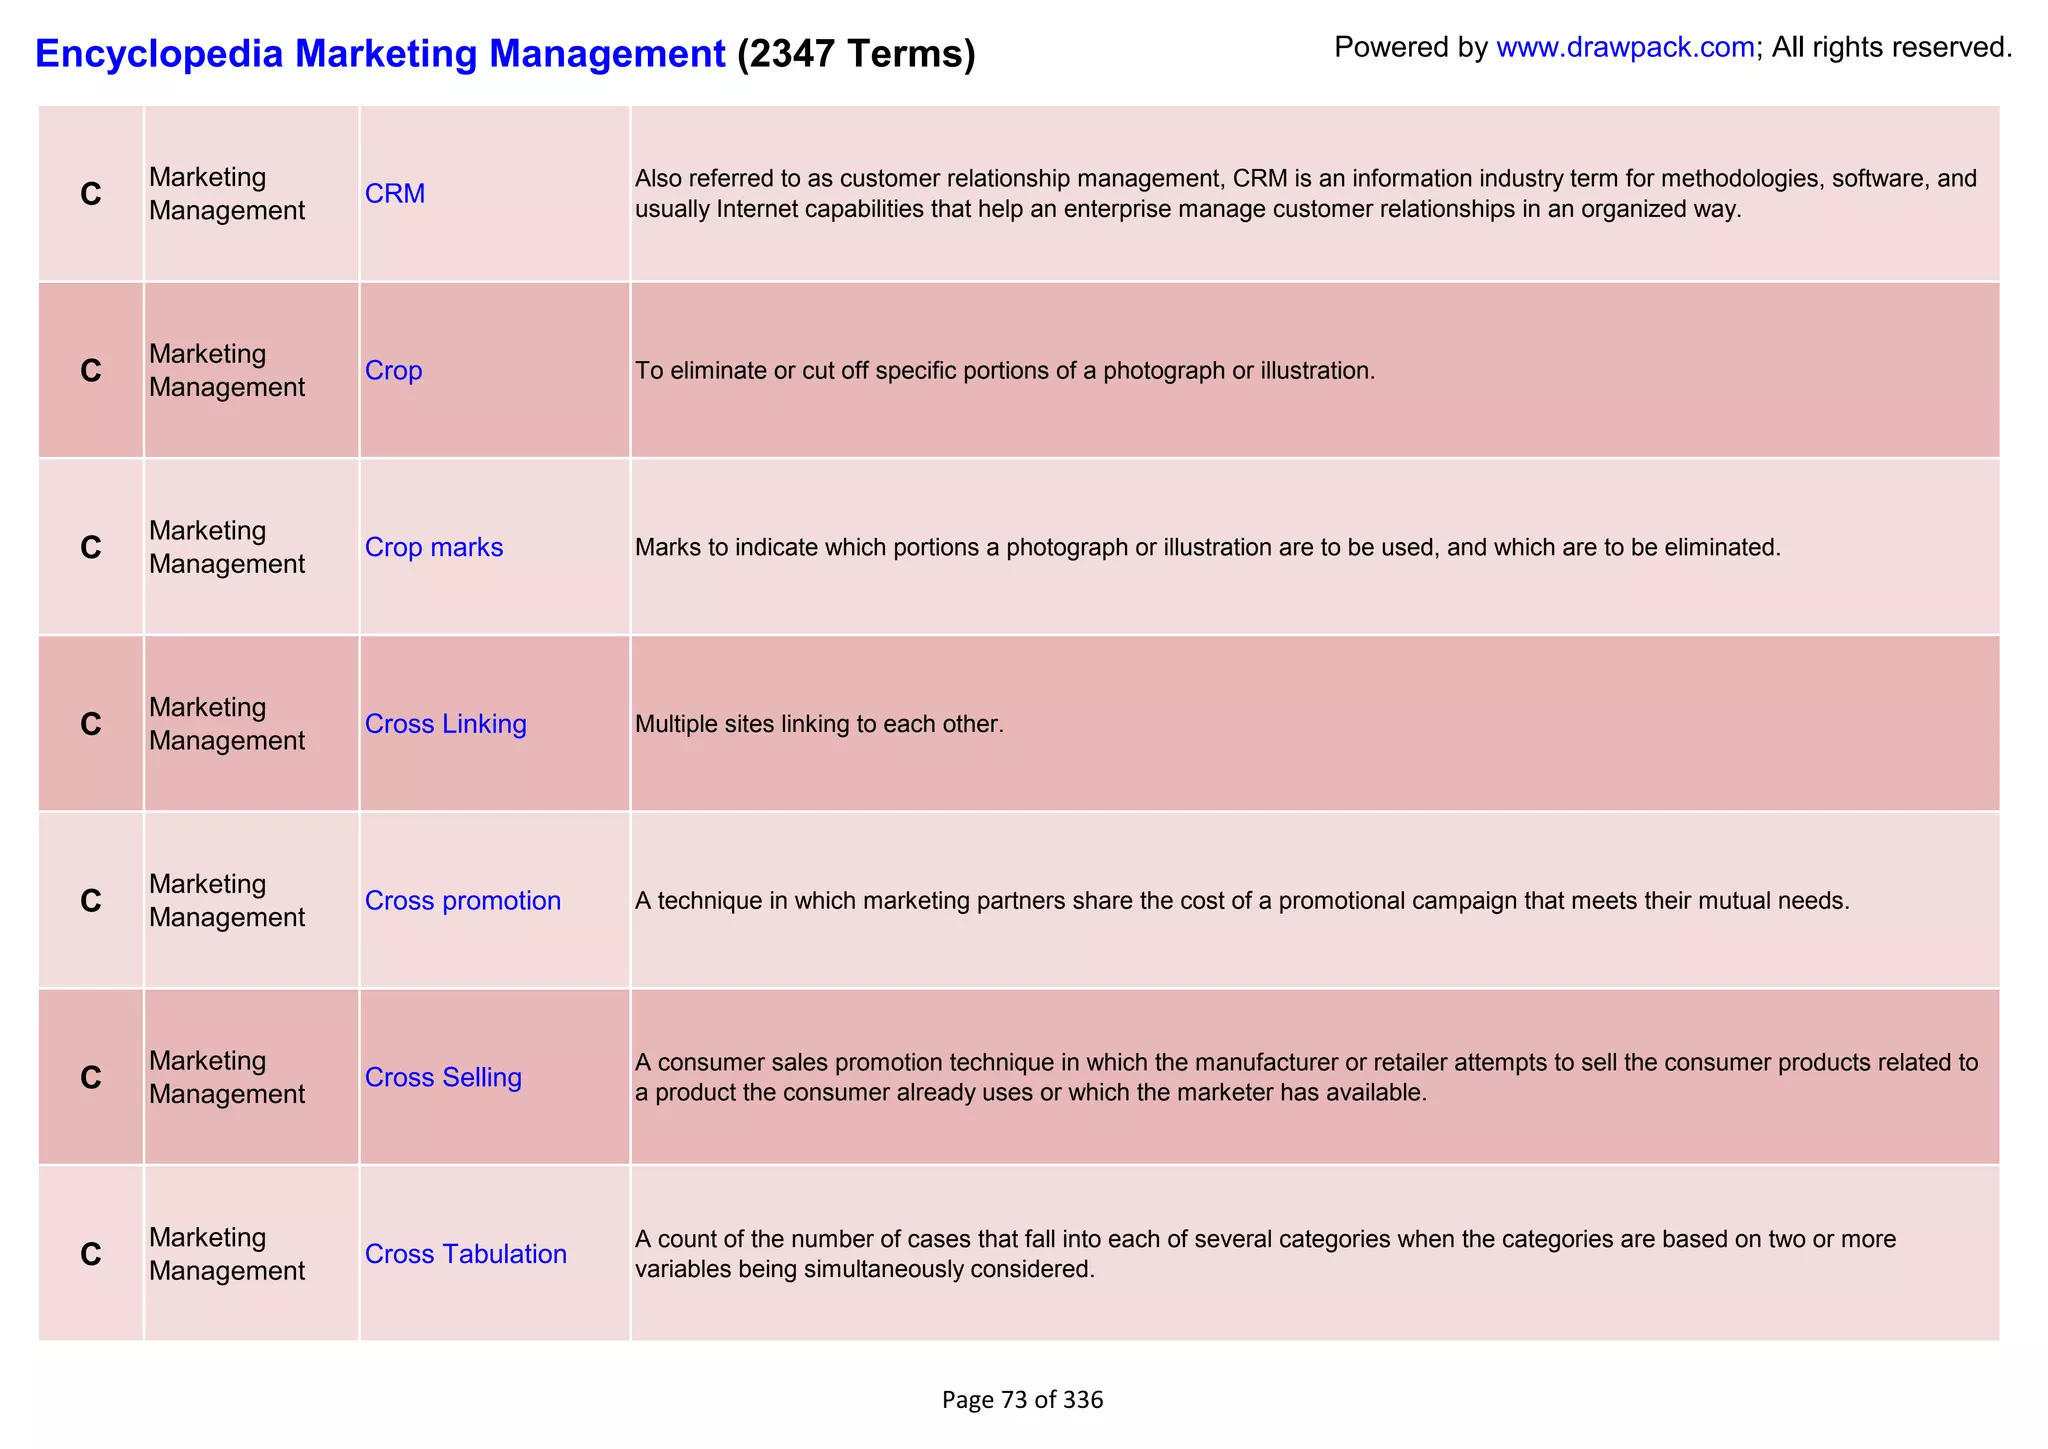Click letter C in the Crop marks row
This screenshot has width=2048, height=1449.
pos(91,548)
